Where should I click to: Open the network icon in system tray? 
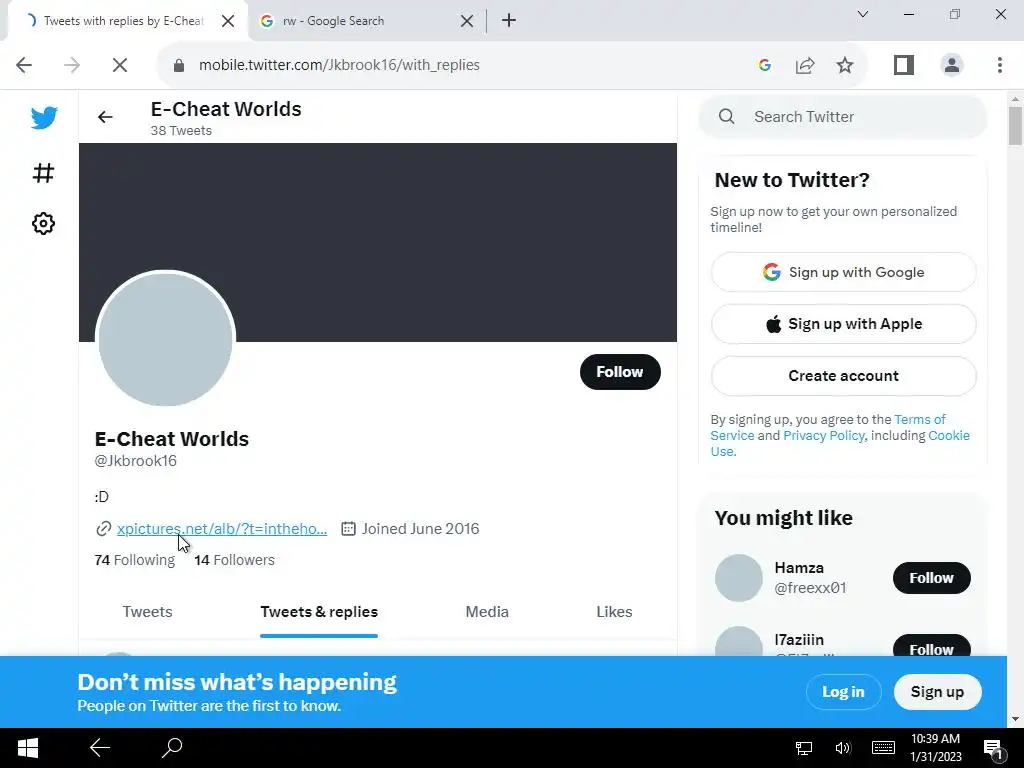coord(804,748)
